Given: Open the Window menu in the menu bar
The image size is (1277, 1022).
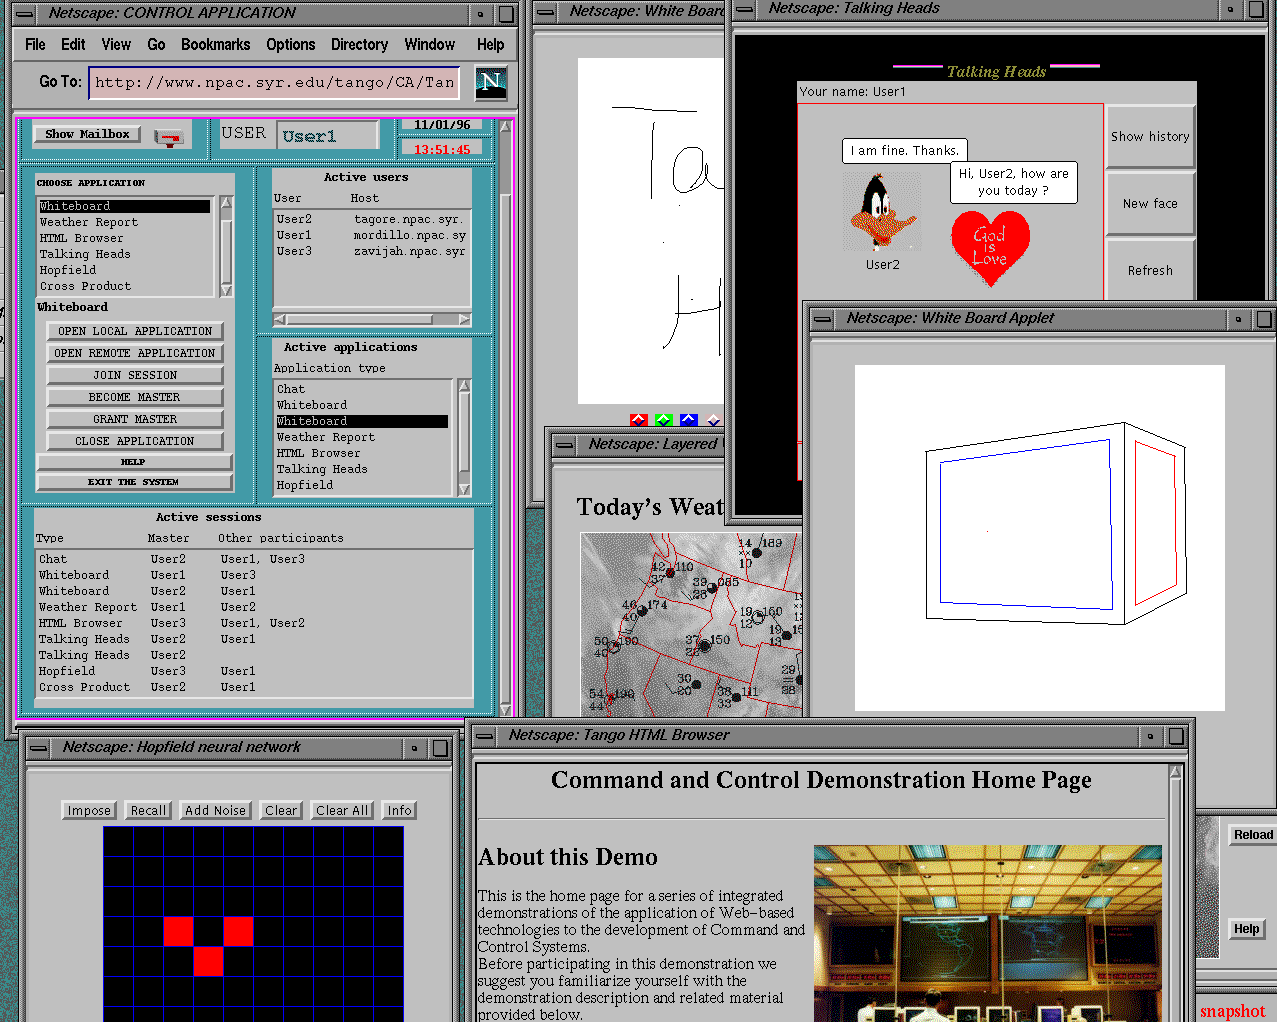Looking at the screenshot, I should (429, 45).
